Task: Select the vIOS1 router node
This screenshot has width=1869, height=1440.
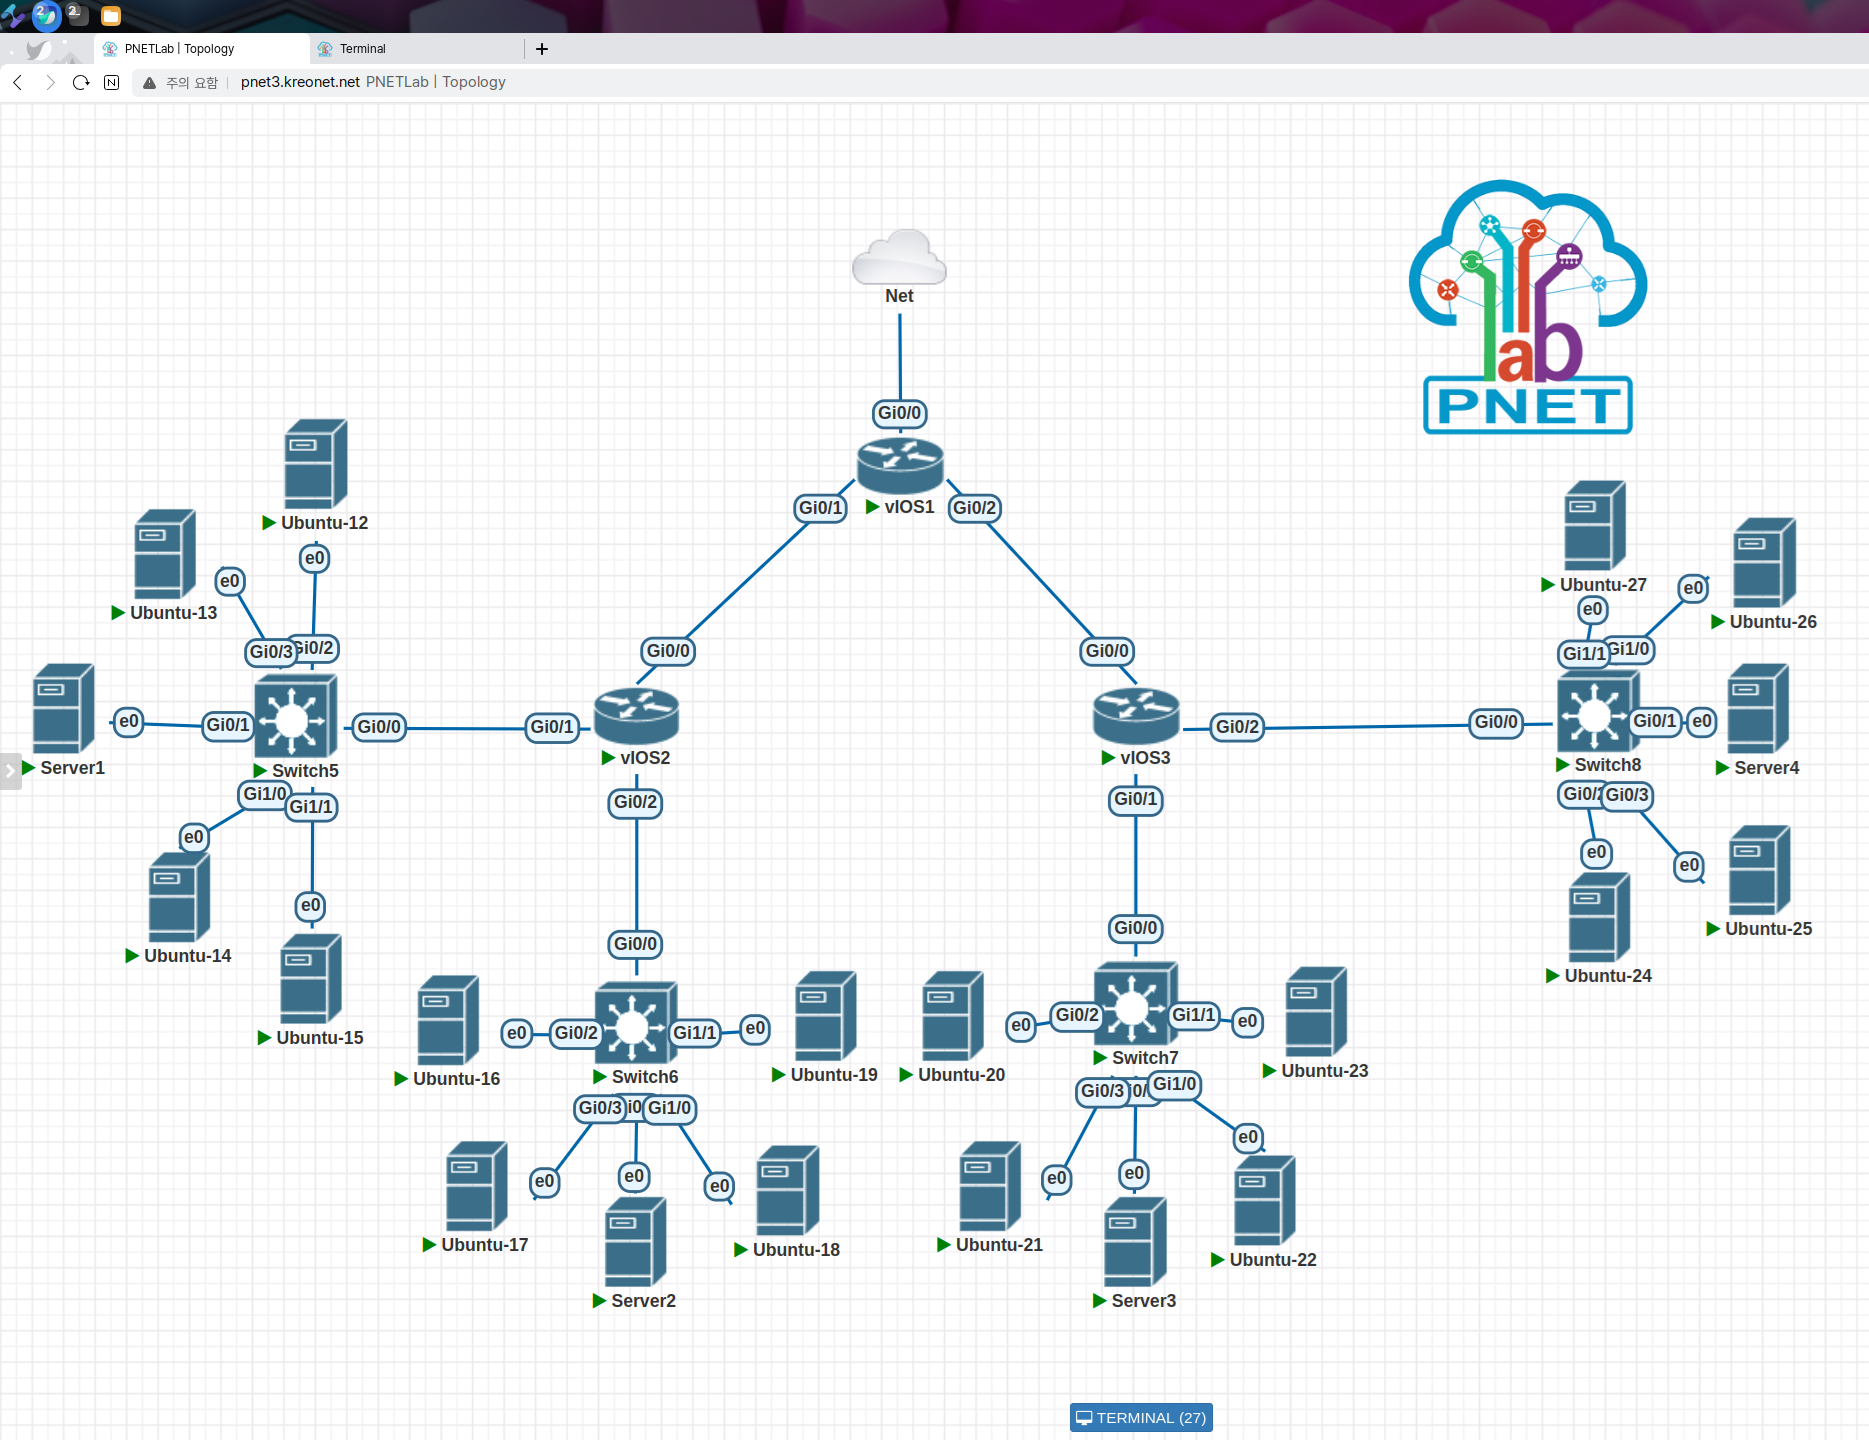Action: click(900, 465)
